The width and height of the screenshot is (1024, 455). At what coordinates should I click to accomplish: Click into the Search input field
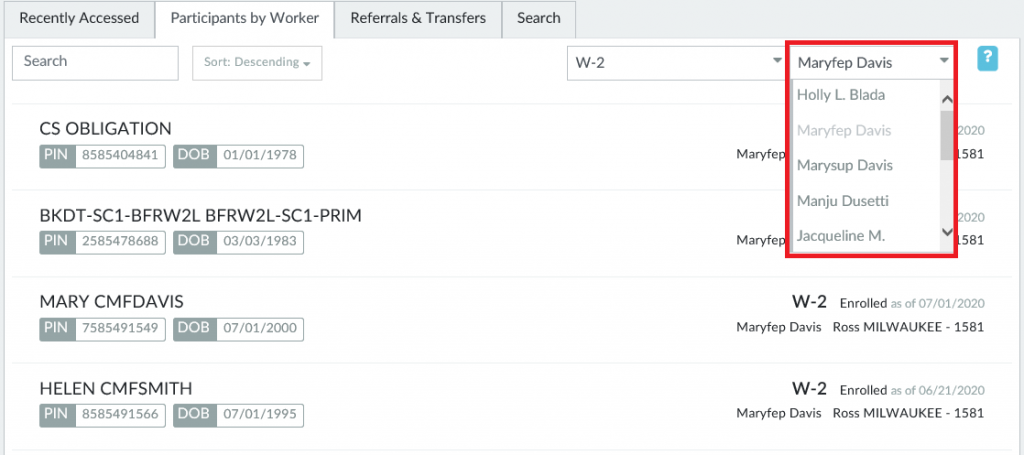pyautogui.click(x=95, y=62)
